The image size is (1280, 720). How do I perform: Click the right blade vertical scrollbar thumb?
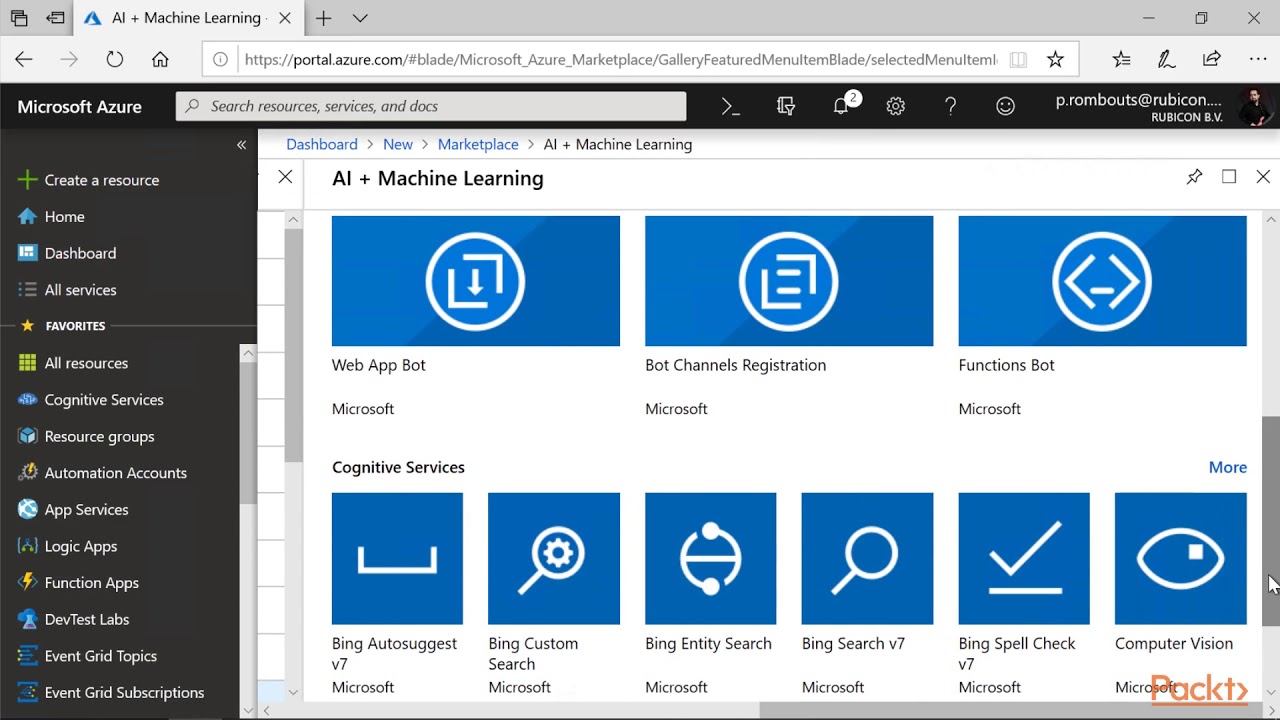1271,522
